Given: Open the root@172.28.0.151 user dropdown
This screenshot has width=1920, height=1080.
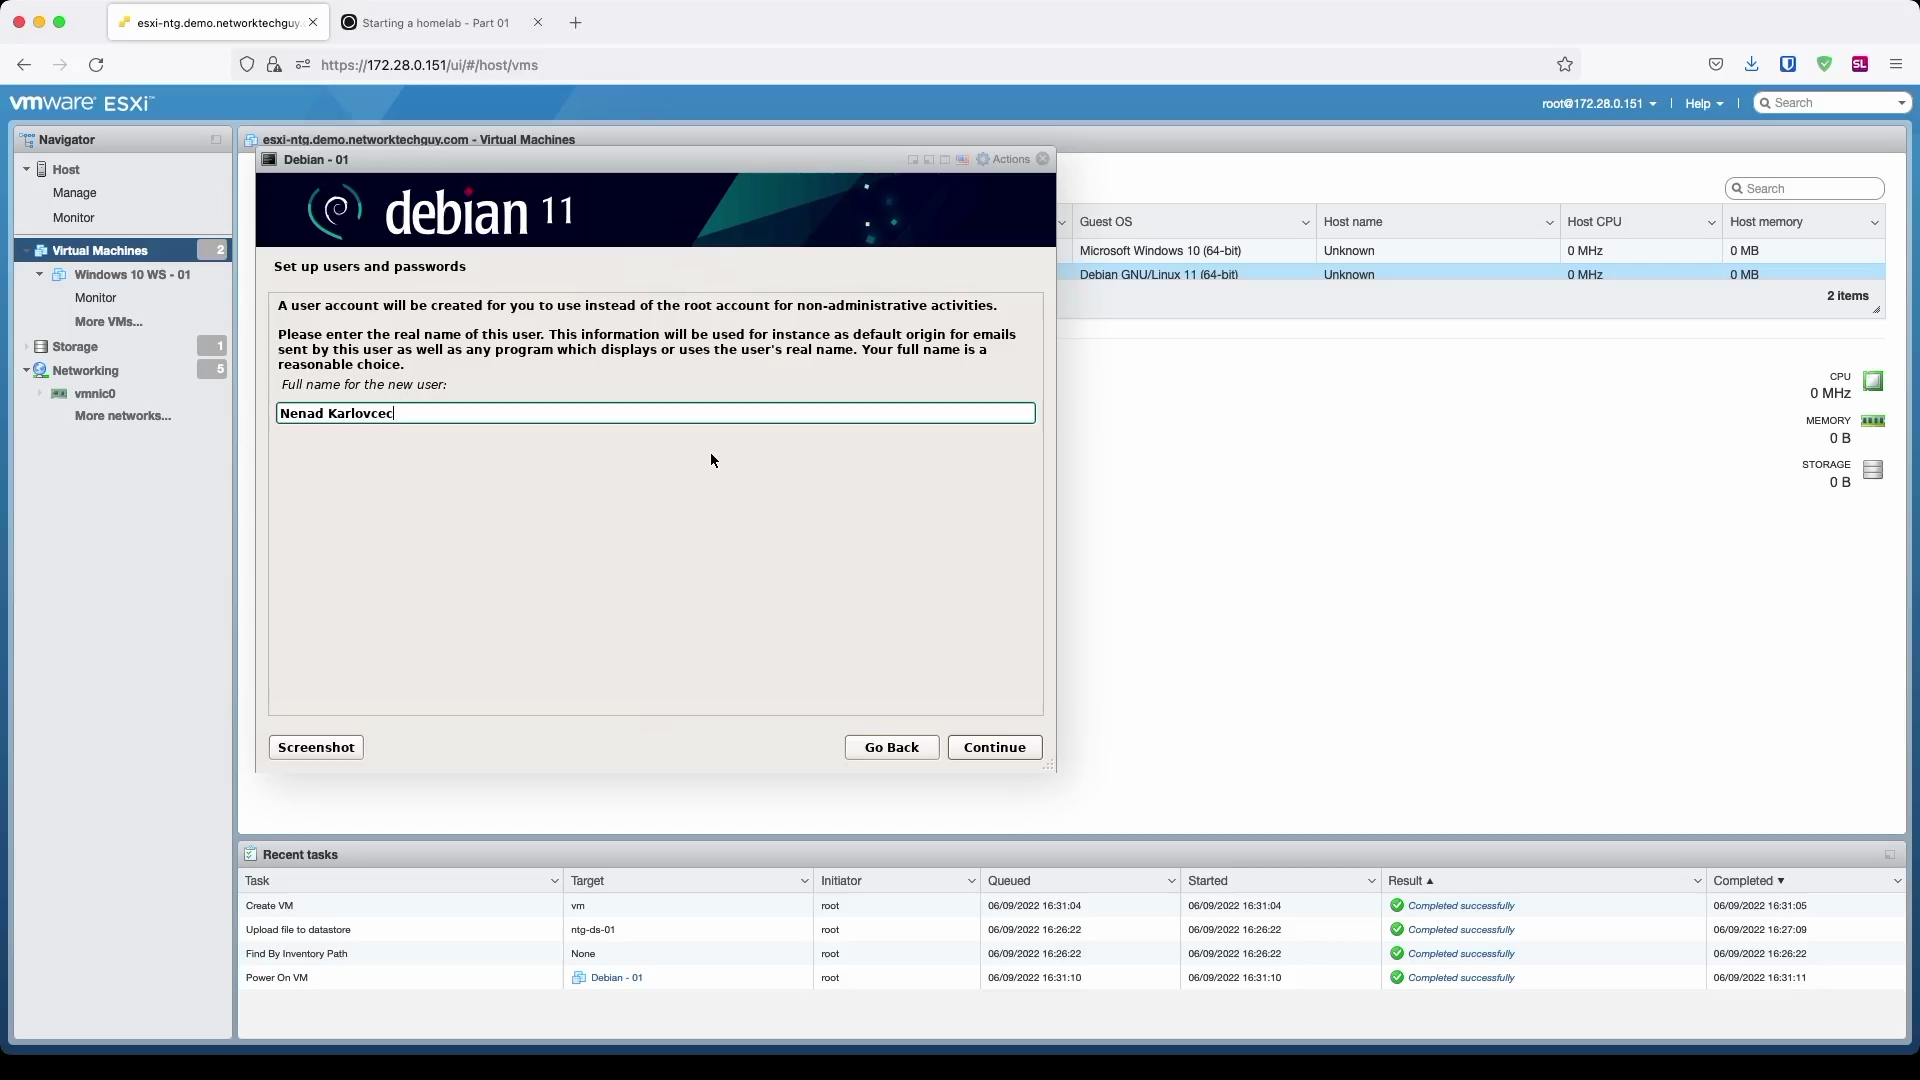Looking at the screenshot, I should click(x=1599, y=104).
